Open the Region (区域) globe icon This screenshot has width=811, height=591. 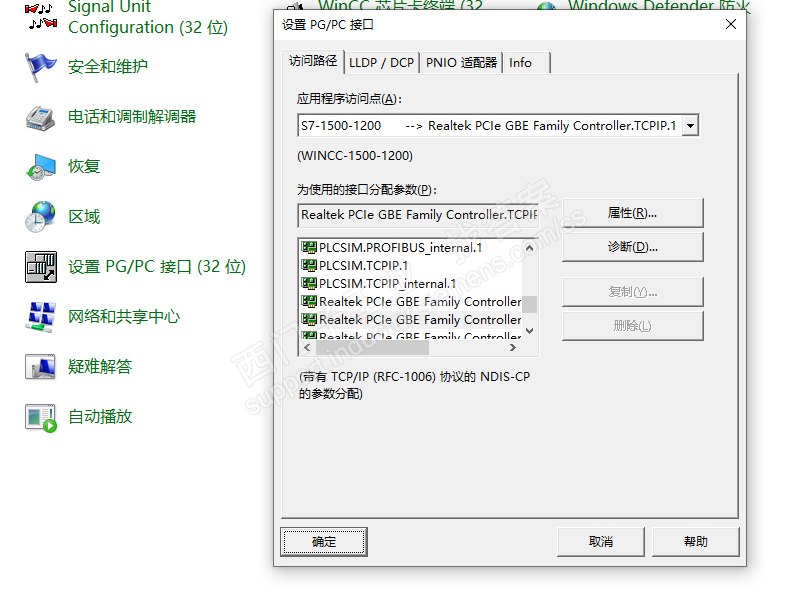pyautogui.click(x=40, y=217)
